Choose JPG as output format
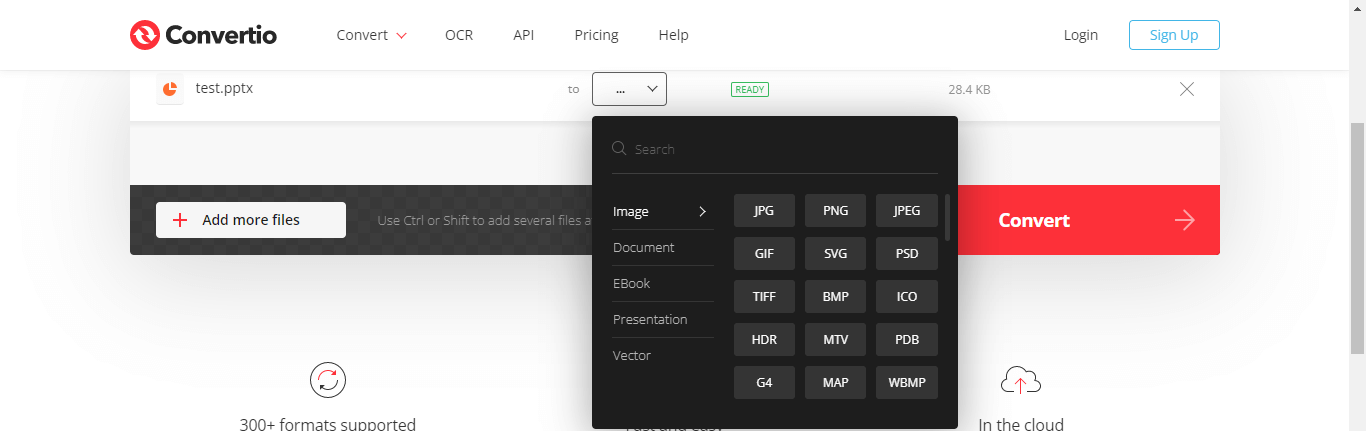This screenshot has width=1366, height=431. click(x=764, y=211)
